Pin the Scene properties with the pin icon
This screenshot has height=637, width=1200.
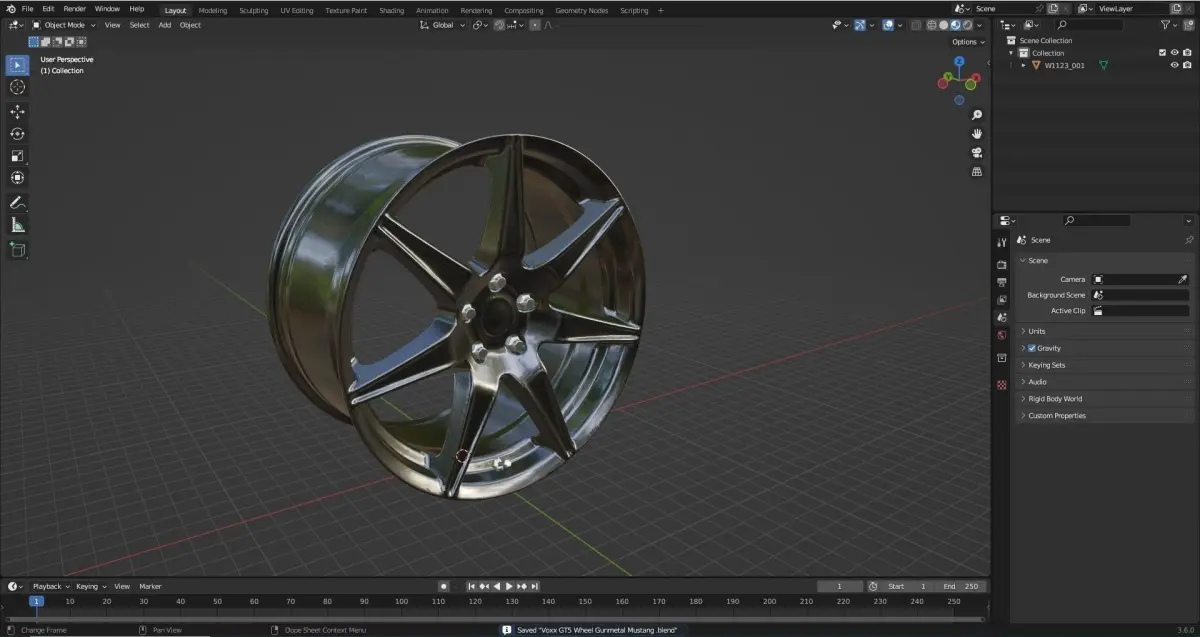coord(1189,240)
